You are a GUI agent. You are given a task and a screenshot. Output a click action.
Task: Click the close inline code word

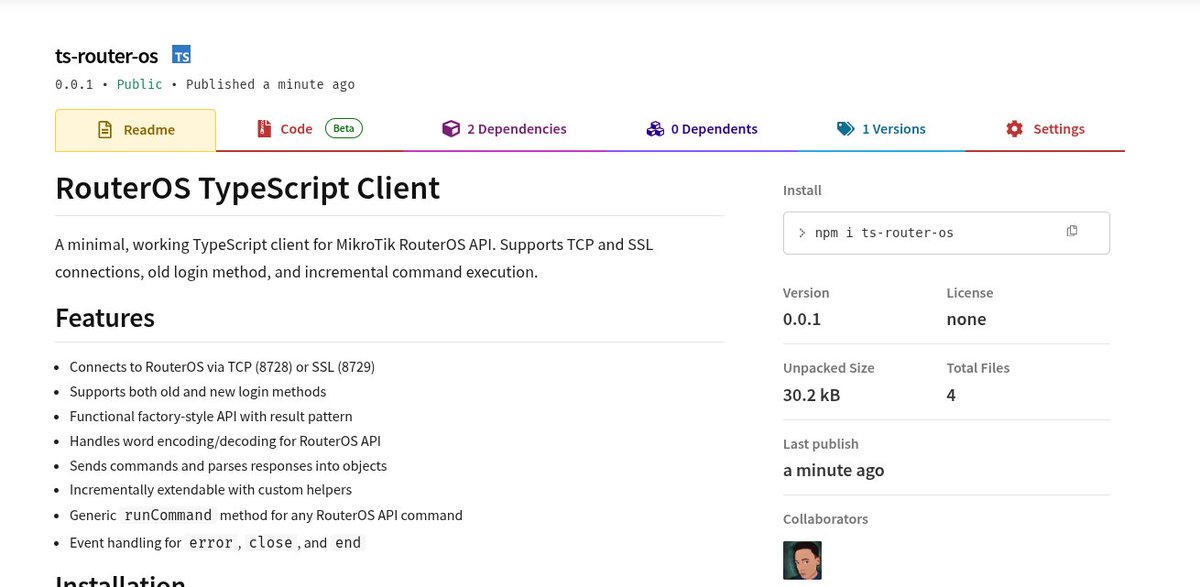(x=271, y=542)
